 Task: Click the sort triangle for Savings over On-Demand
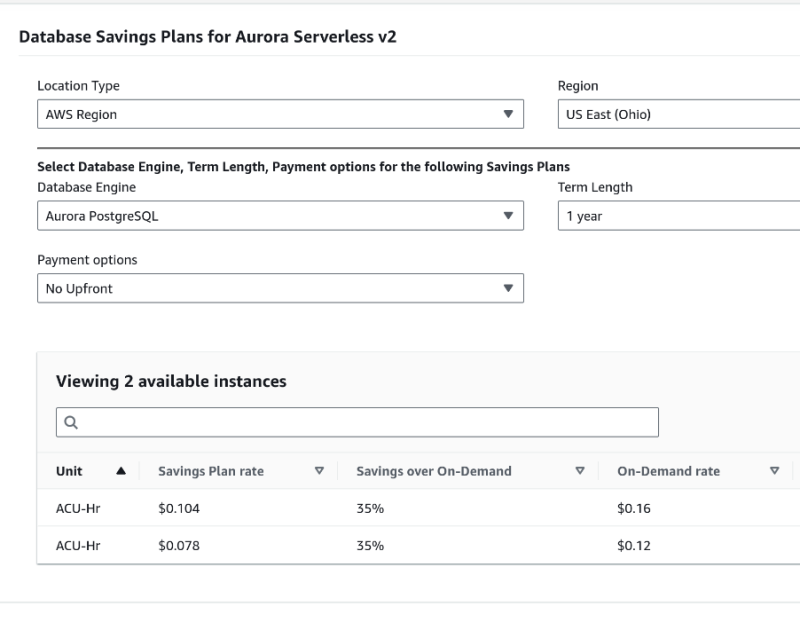[580, 471]
